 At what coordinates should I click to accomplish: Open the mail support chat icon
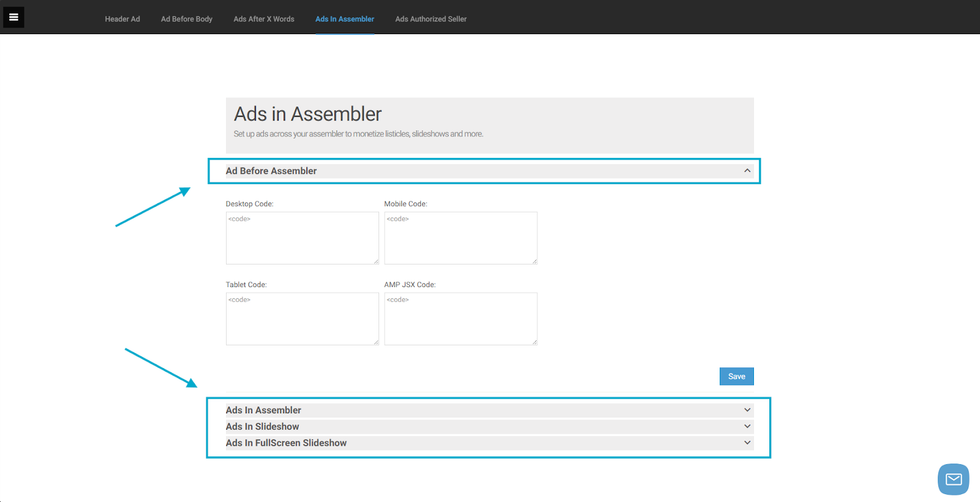pyautogui.click(x=953, y=479)
